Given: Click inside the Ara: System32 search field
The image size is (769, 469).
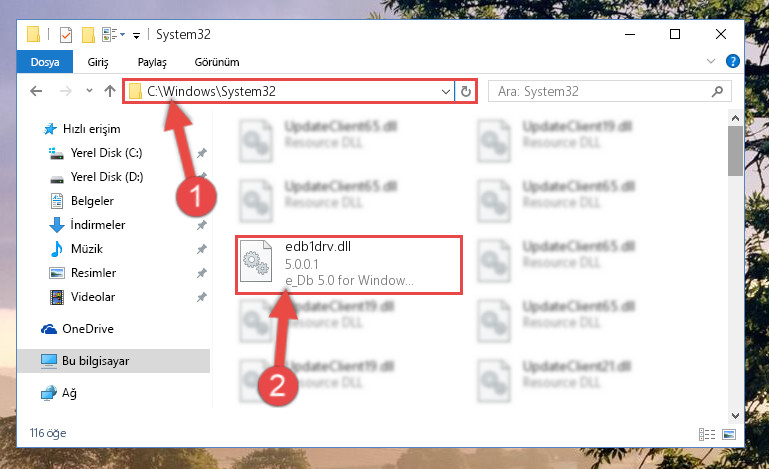Looking at the screenshot, I should [601, 91].
